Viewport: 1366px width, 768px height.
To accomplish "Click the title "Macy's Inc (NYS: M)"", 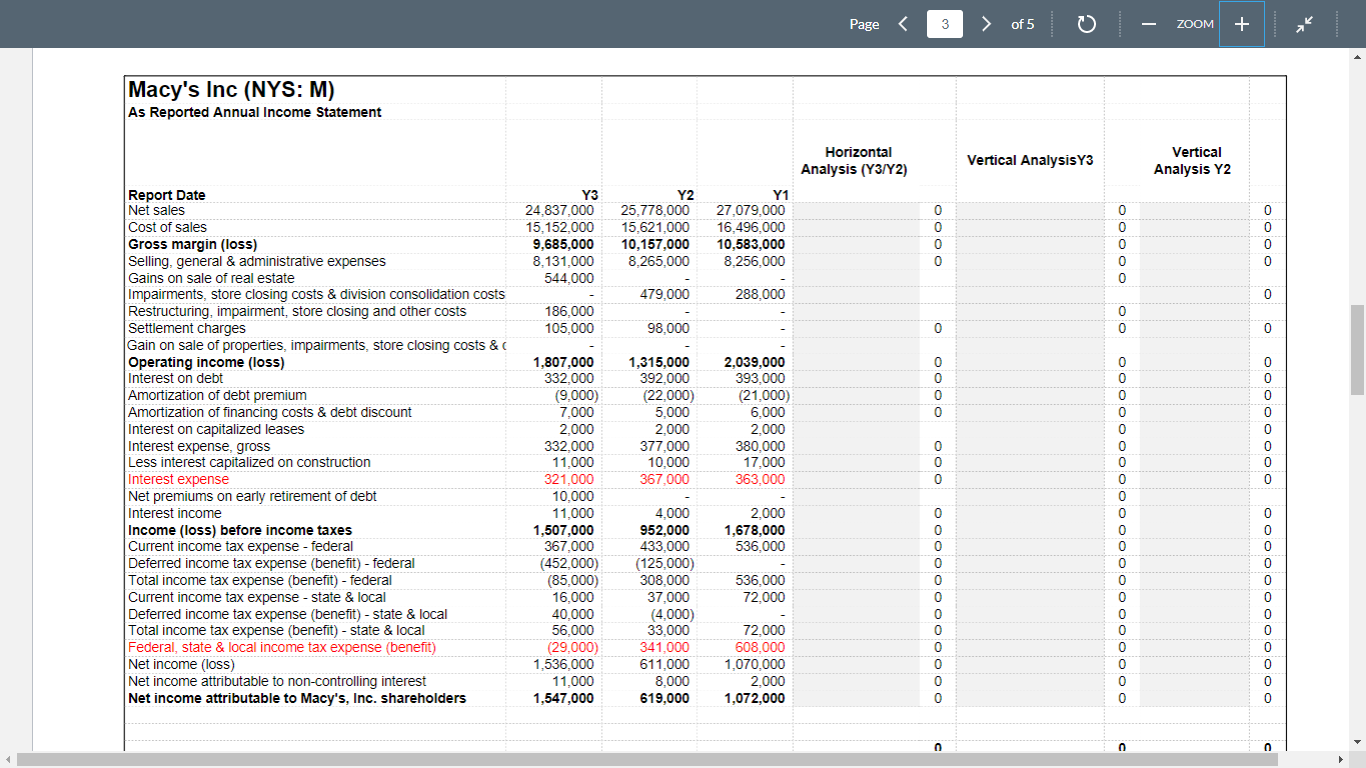I will click(231, 90).
